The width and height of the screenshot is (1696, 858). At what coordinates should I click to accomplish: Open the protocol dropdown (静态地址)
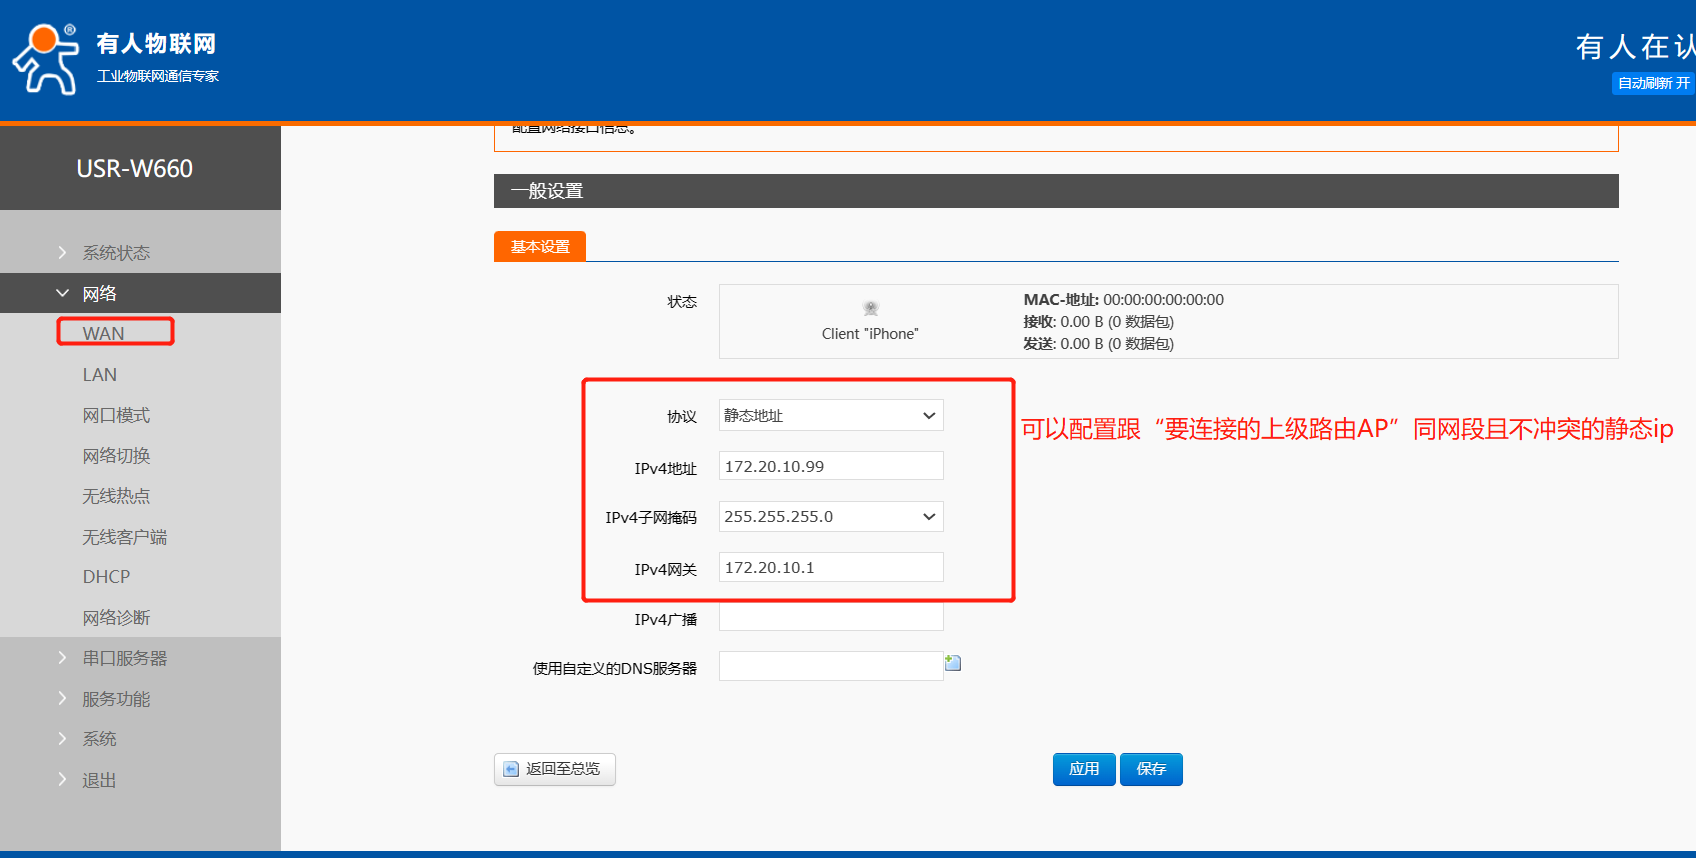pyautogui.click(x=830, y=416)
